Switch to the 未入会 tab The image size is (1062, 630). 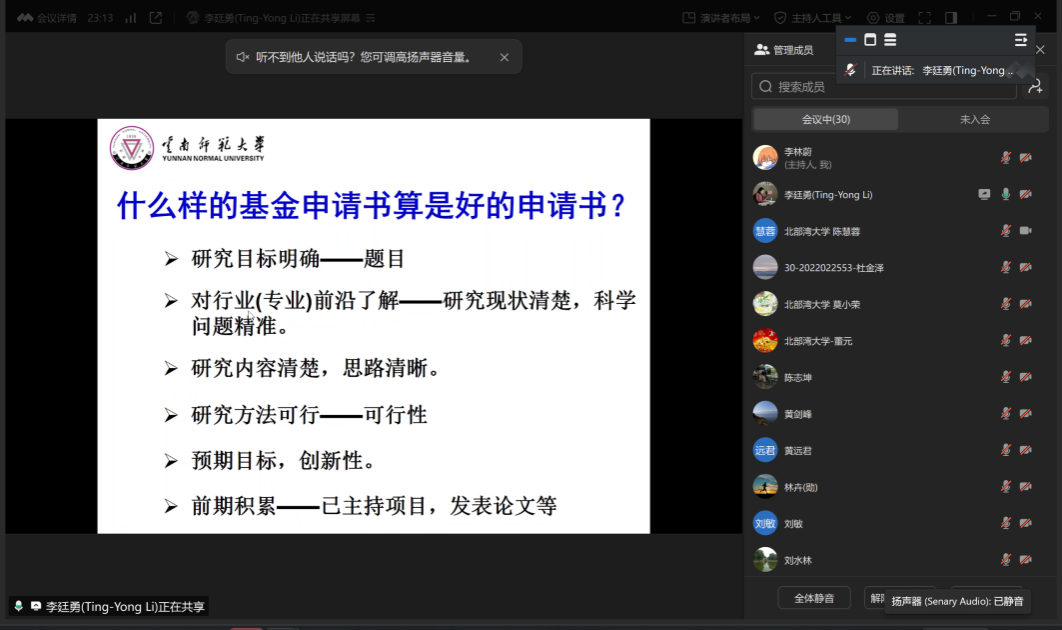click(974, 119)
